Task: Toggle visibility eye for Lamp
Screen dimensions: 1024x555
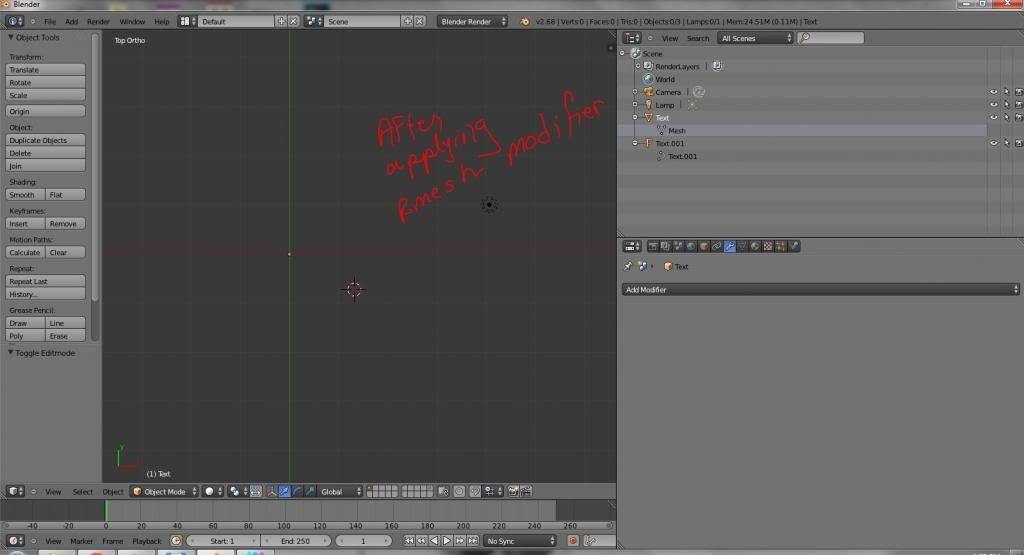Action: pyautogui.click(x=993, y=104)
